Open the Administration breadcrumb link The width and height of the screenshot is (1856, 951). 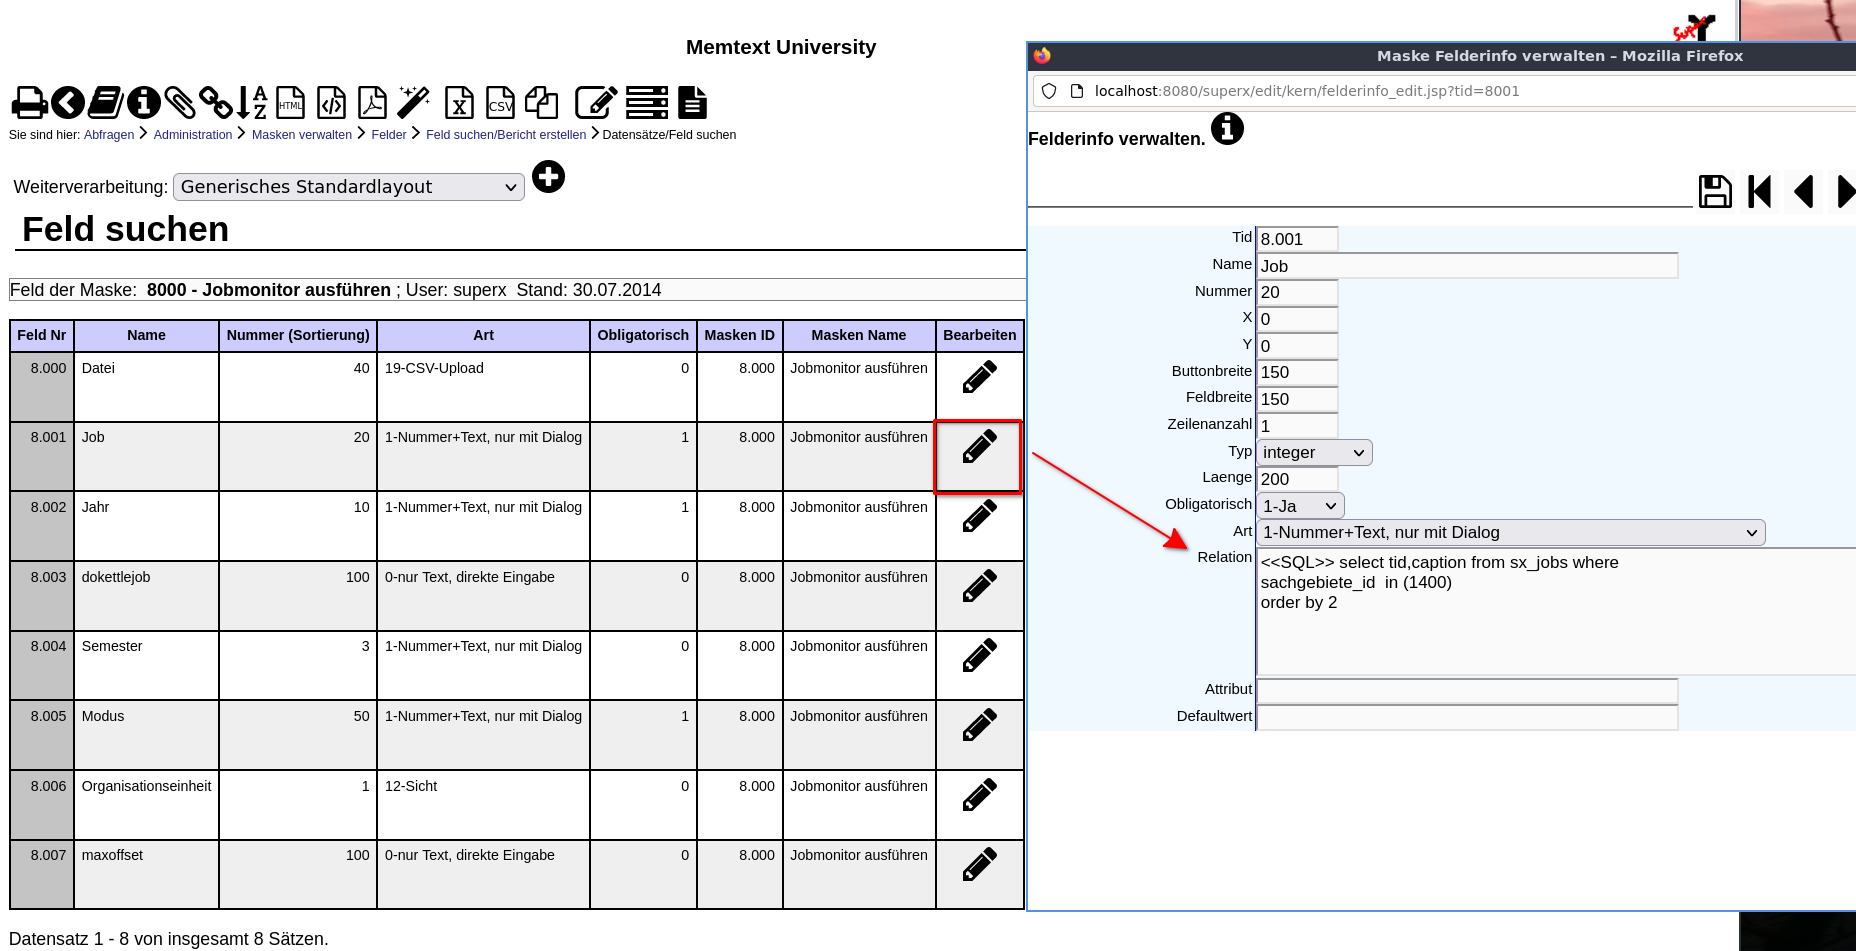coord(193,135)
